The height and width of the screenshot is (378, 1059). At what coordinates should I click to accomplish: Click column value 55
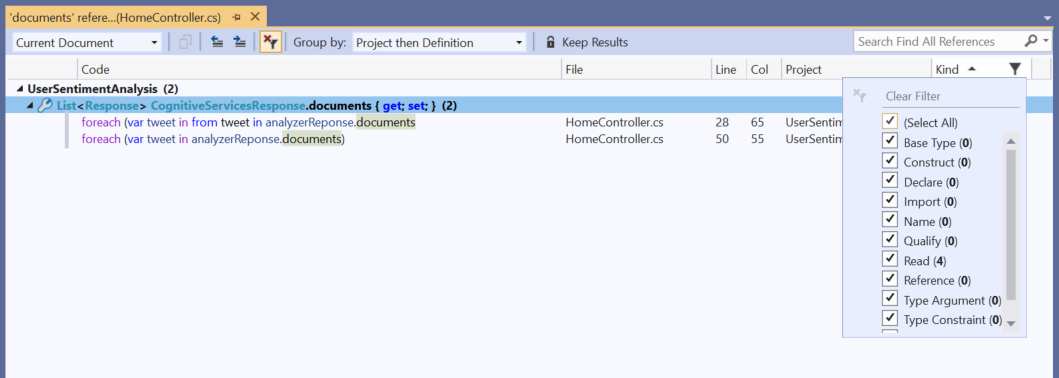756,140
